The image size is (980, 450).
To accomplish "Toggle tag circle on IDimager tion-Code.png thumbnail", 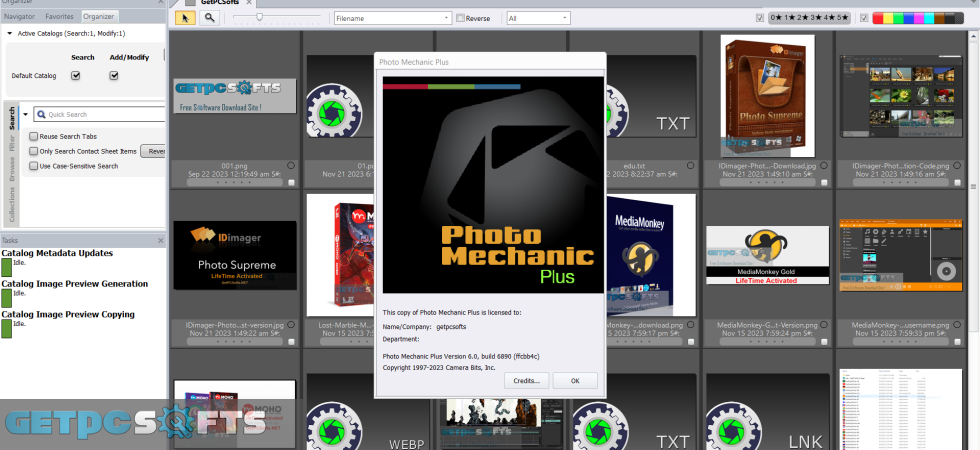I will point(957,166).
